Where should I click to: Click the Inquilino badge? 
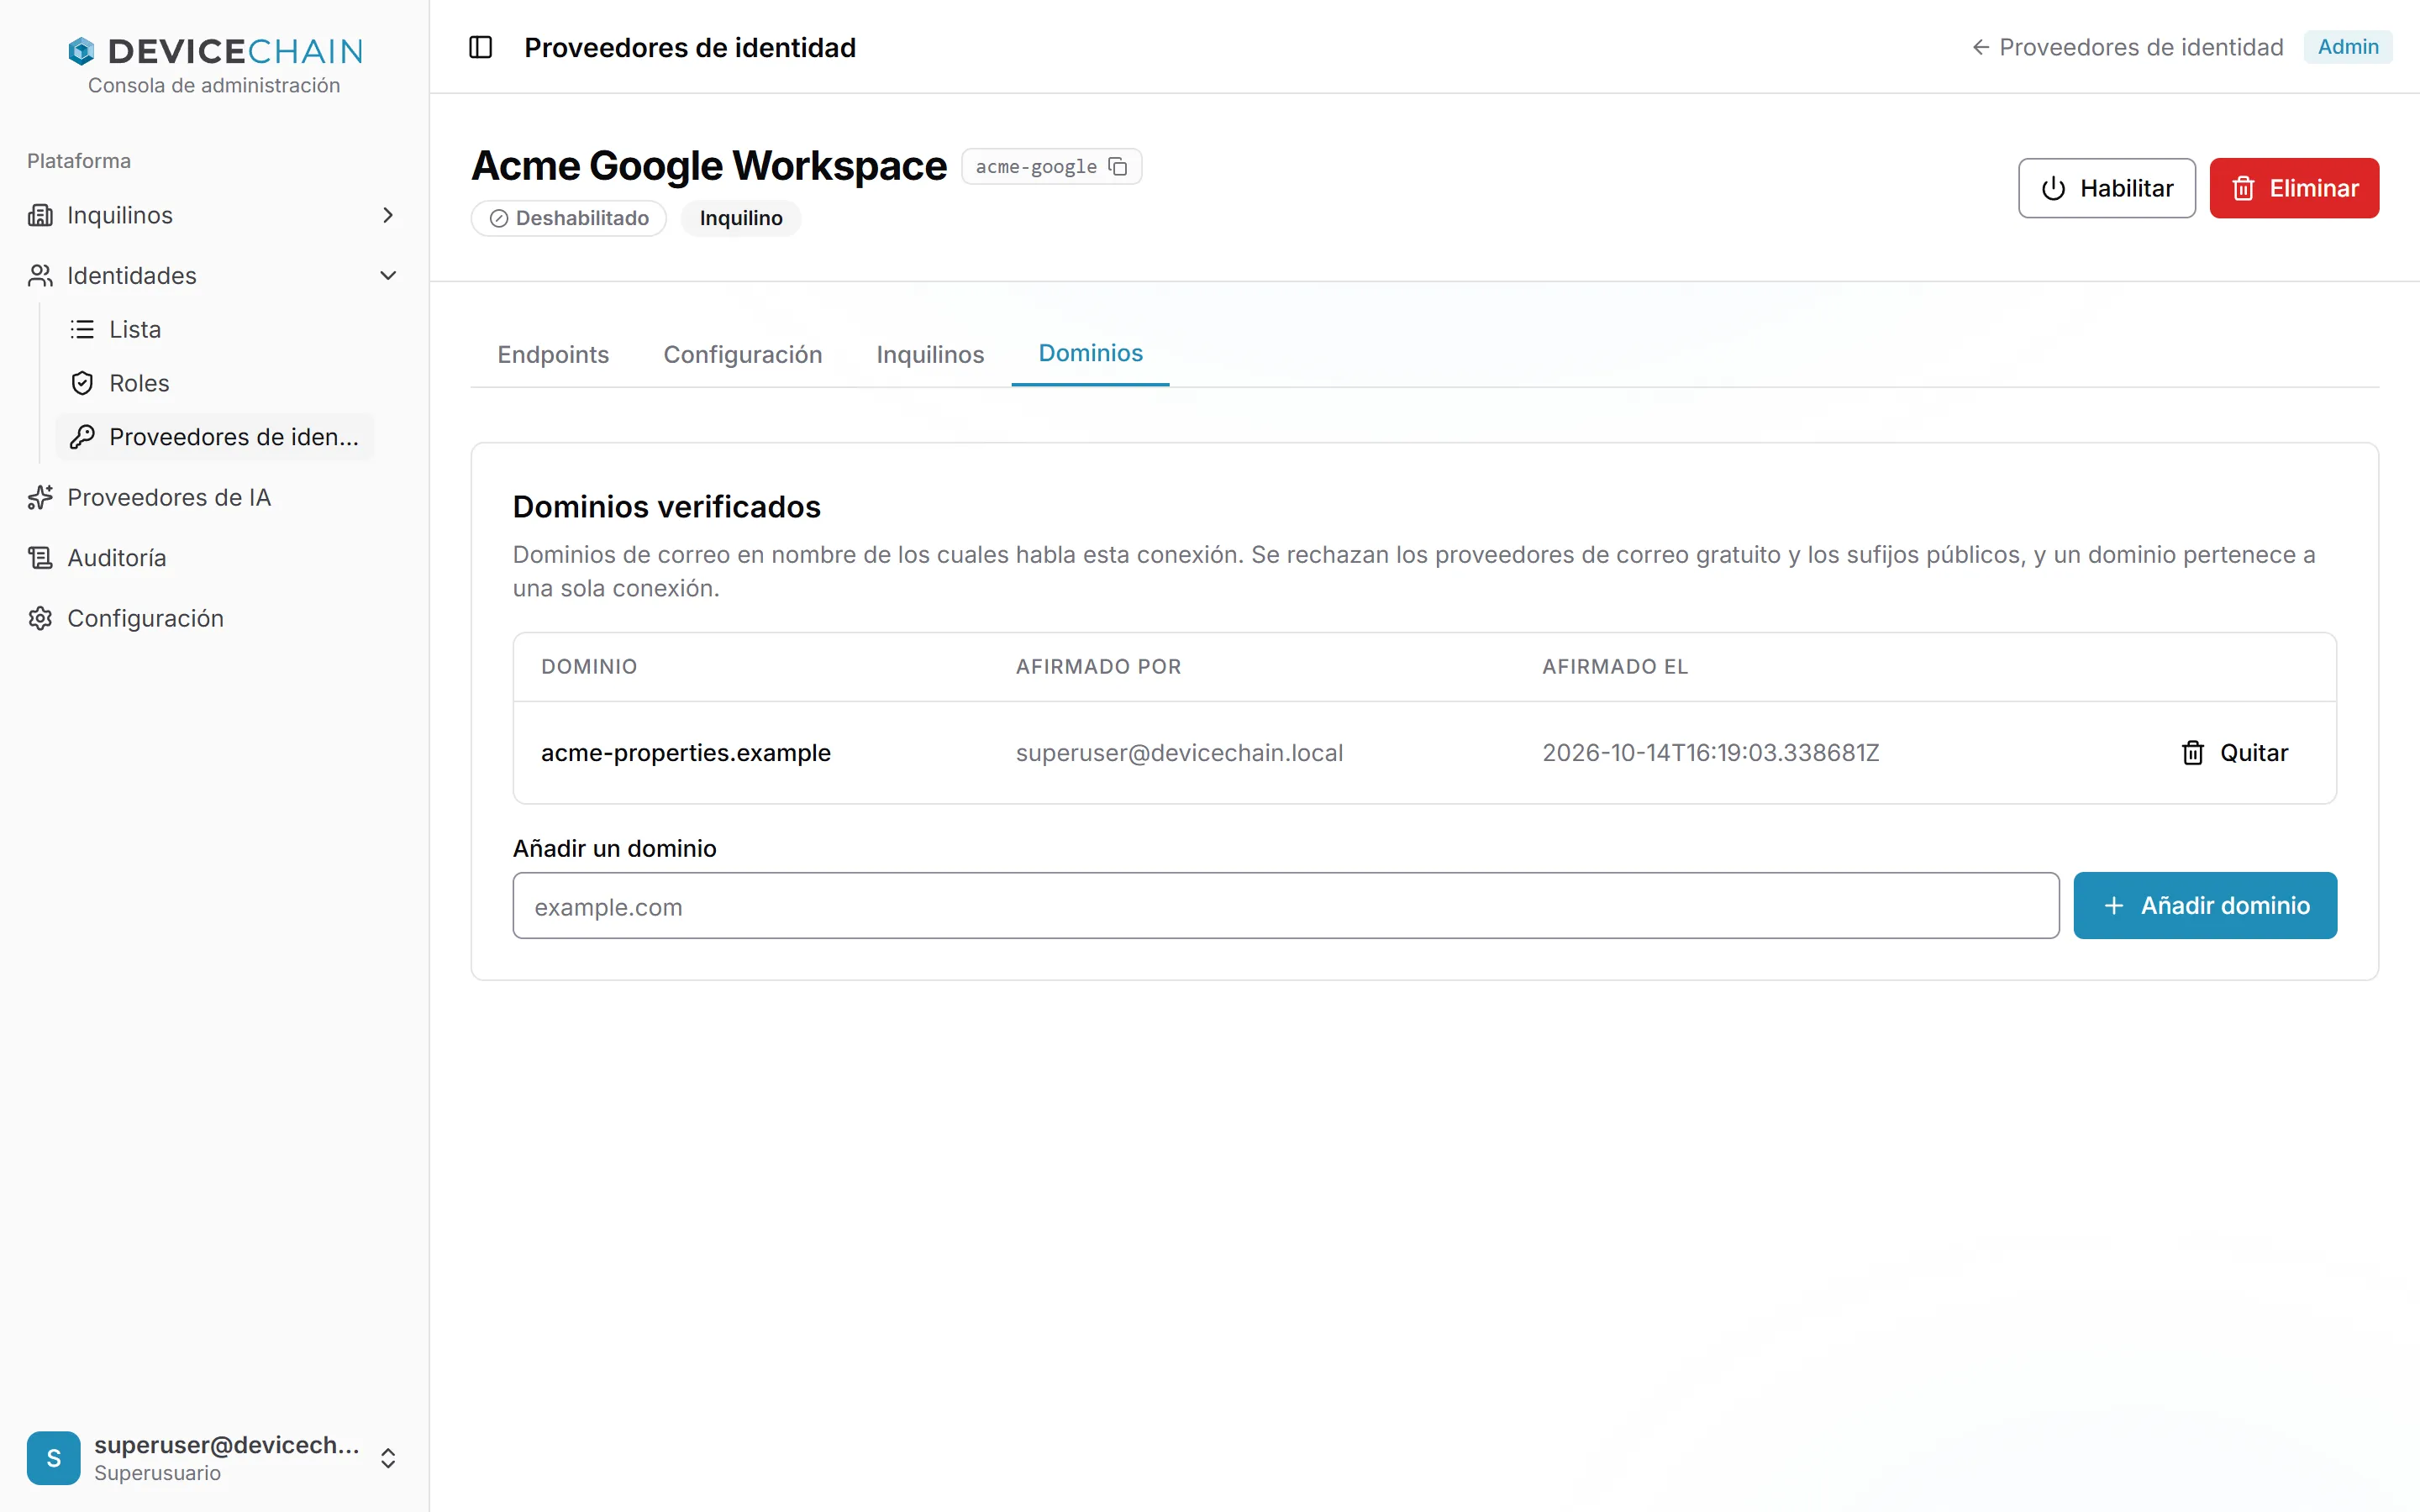click(741, 218)
